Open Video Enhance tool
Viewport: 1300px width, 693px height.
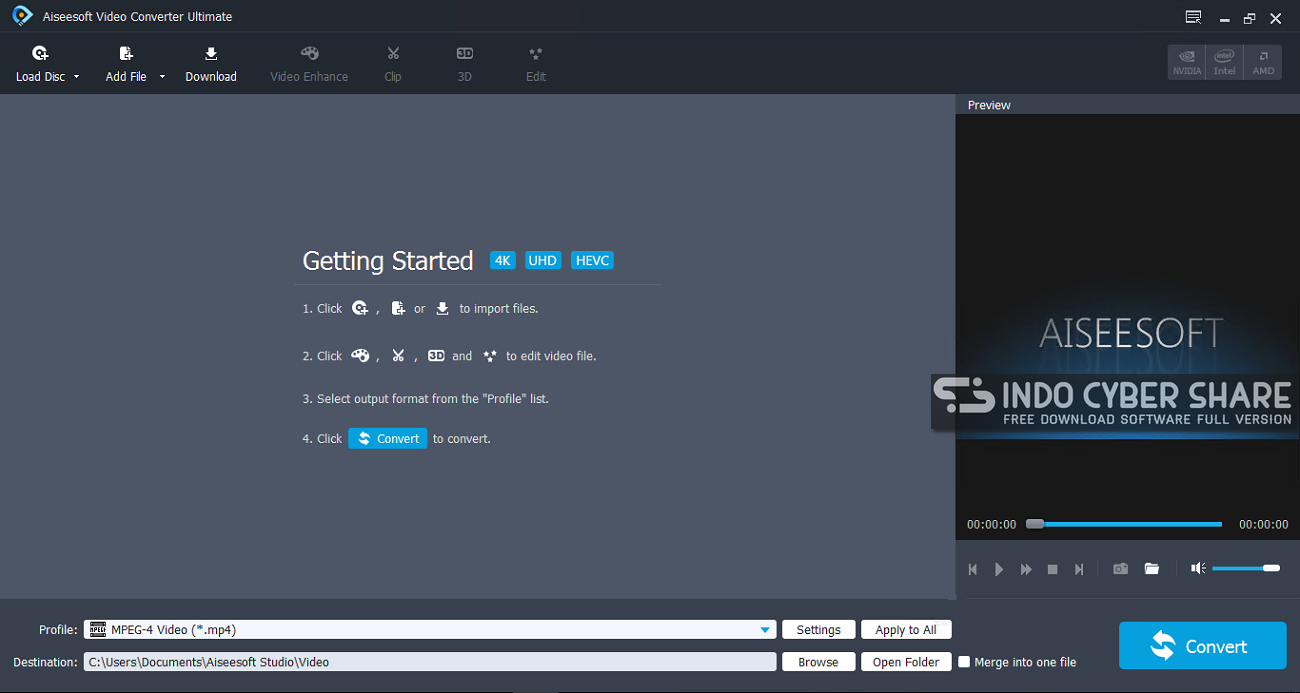[309, 64]
